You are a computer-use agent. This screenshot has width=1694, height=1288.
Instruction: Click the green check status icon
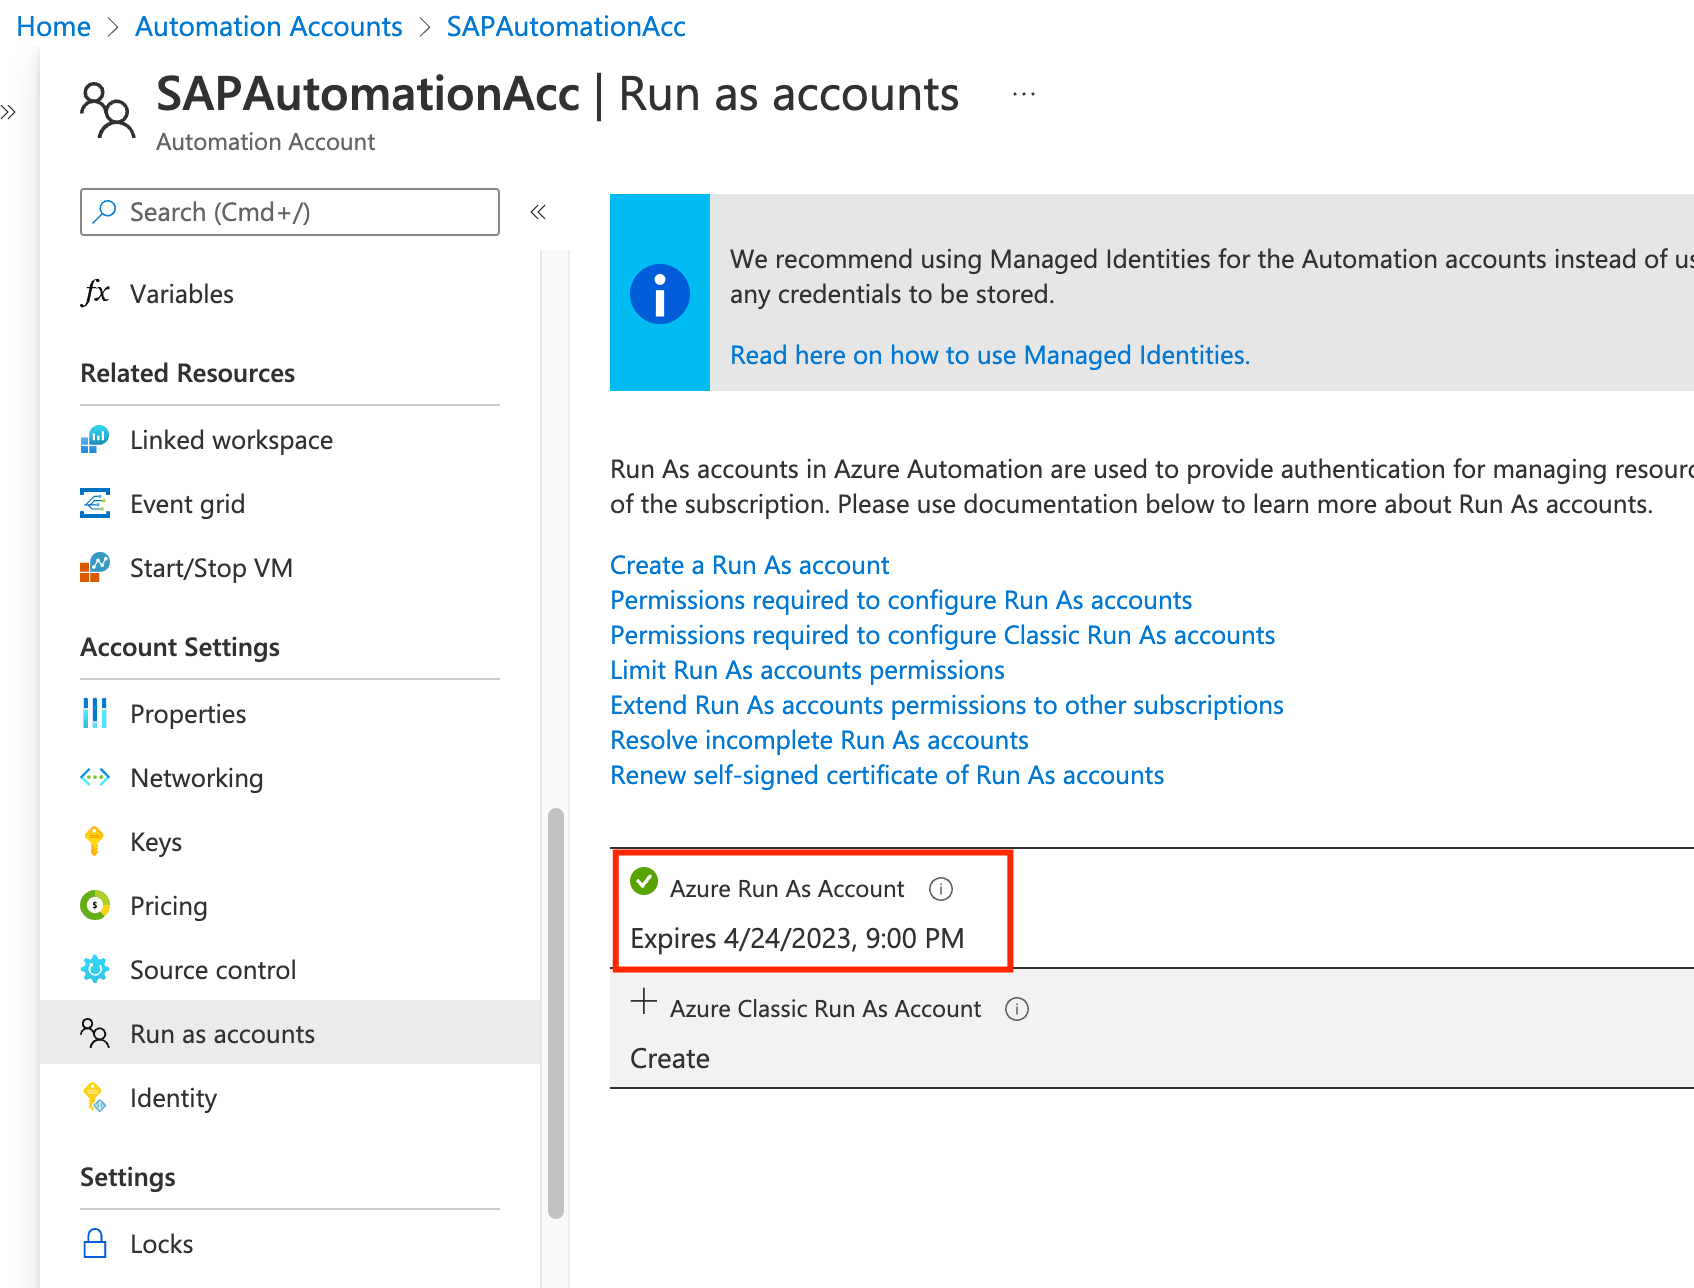644,881
